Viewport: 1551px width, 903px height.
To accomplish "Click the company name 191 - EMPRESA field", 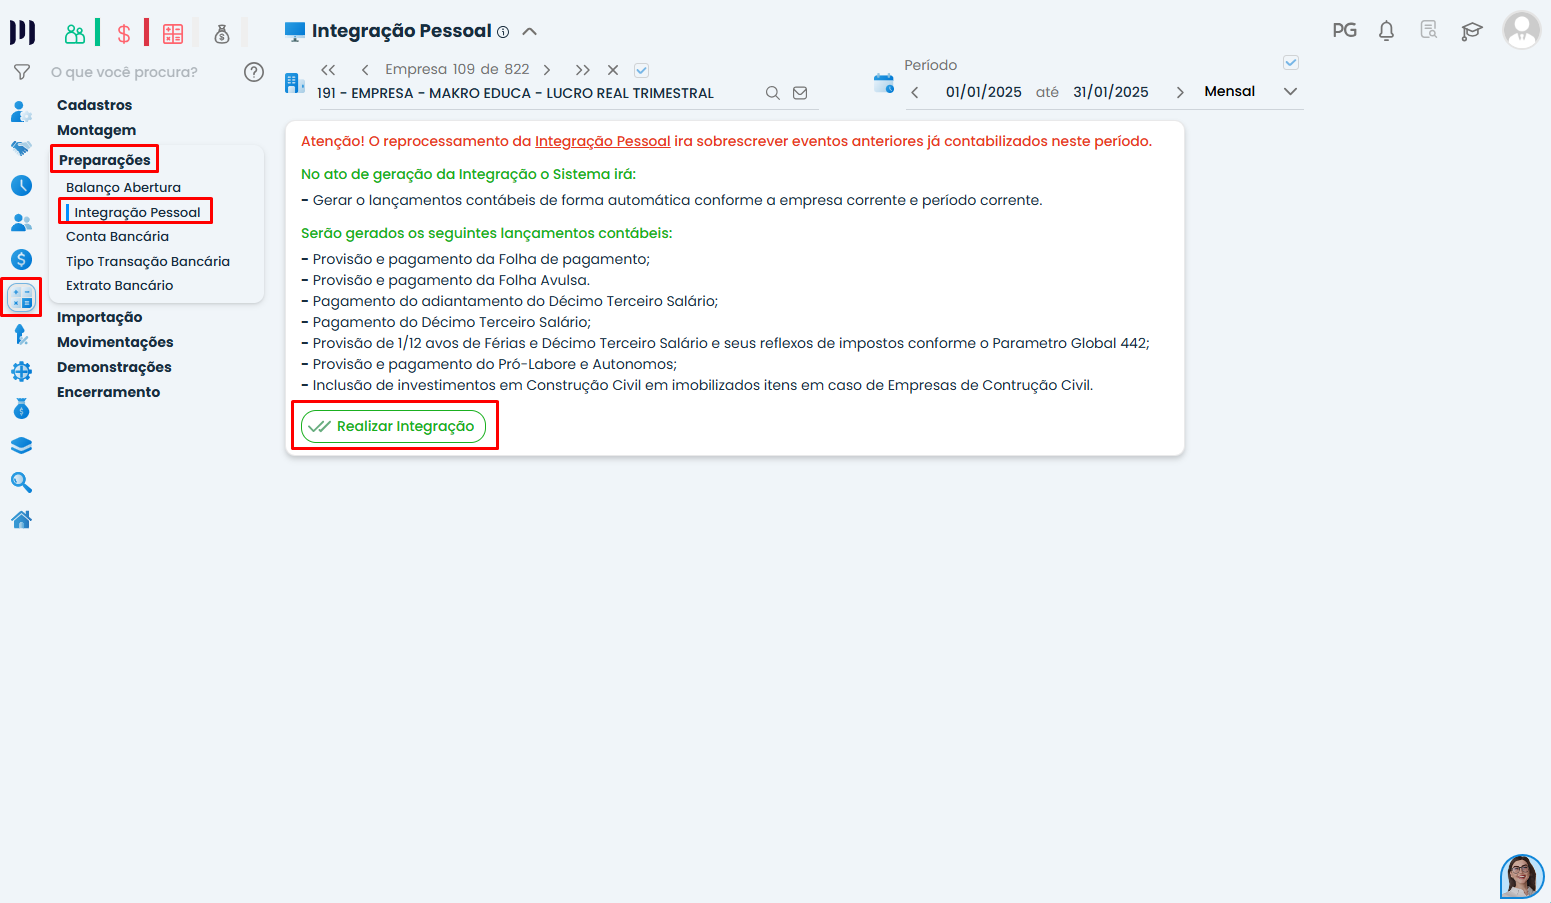I will point(515,93).
